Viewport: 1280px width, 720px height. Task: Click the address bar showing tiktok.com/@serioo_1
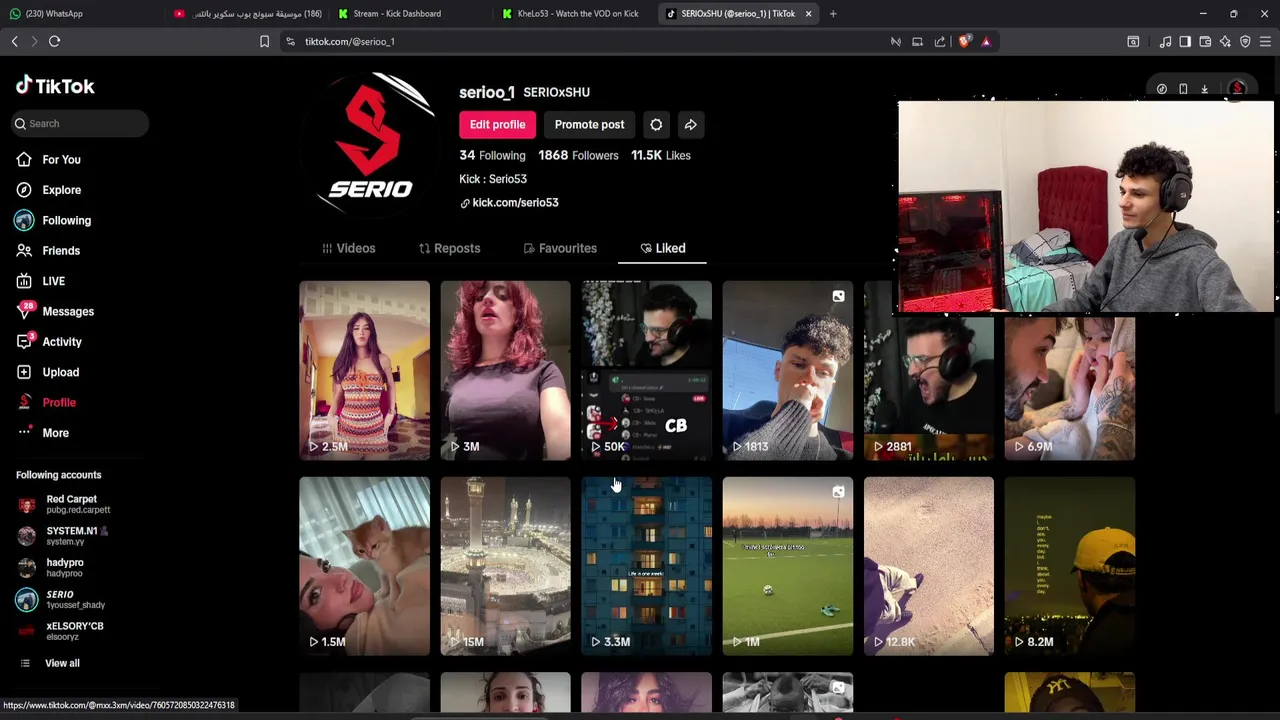(349, 42)
